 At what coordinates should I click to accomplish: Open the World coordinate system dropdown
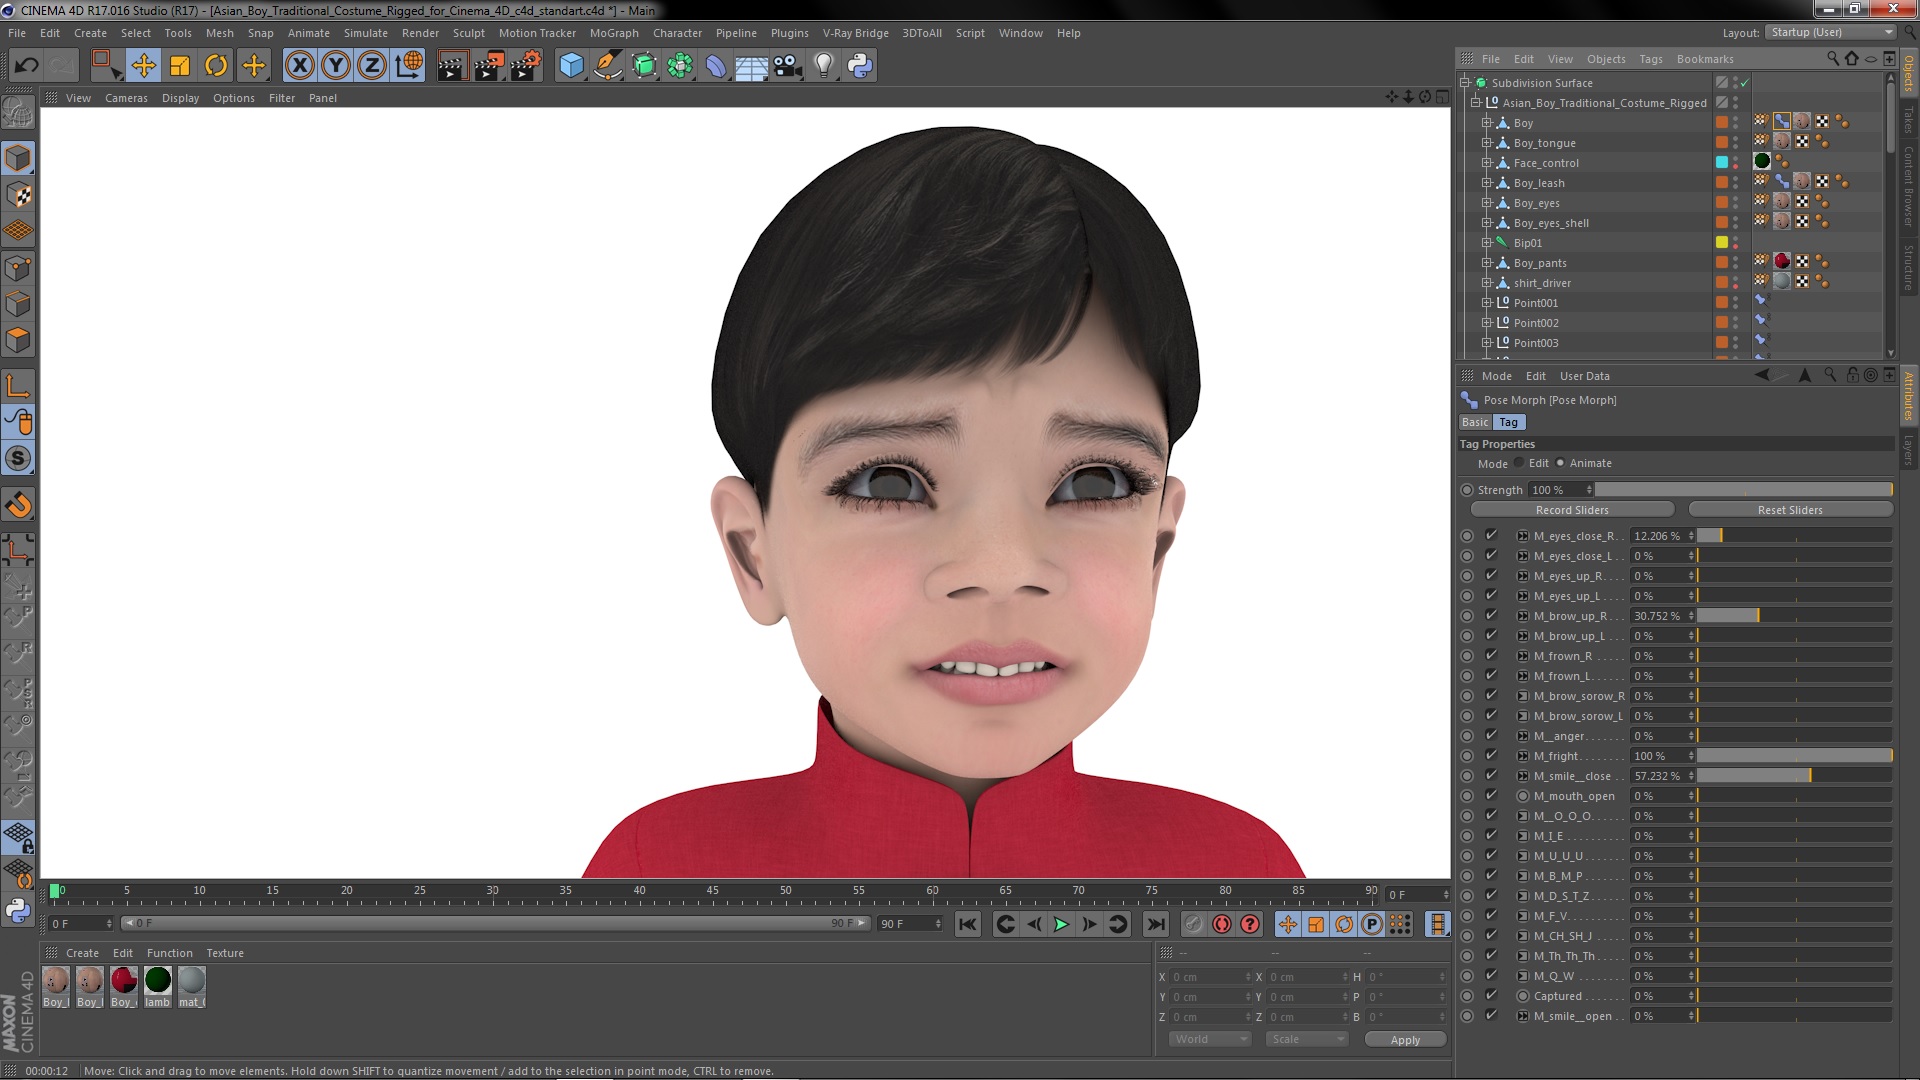click(x=1210, y=1039)
